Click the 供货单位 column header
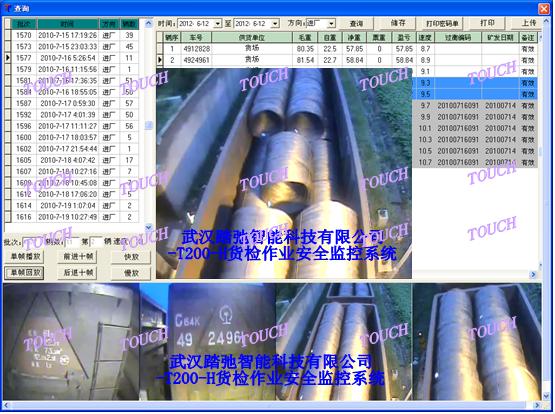This screenshot has width=555, height=414. [x=252, y=37]
